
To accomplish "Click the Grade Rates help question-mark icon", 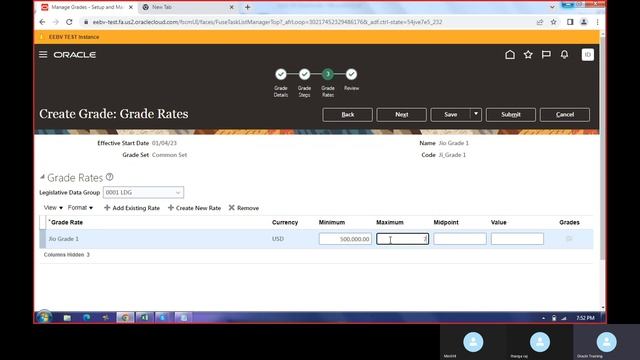I will [x=109, y=177].
